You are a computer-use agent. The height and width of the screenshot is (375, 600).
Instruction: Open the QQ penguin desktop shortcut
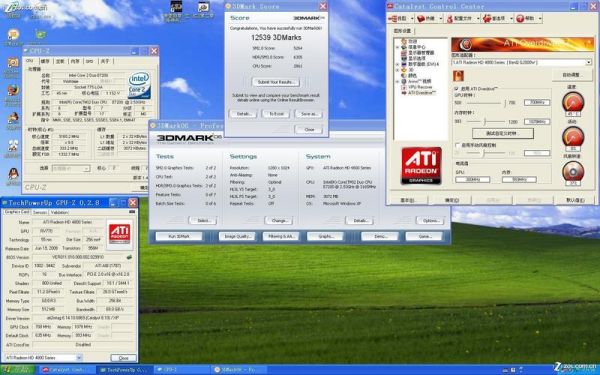[13, 173]
